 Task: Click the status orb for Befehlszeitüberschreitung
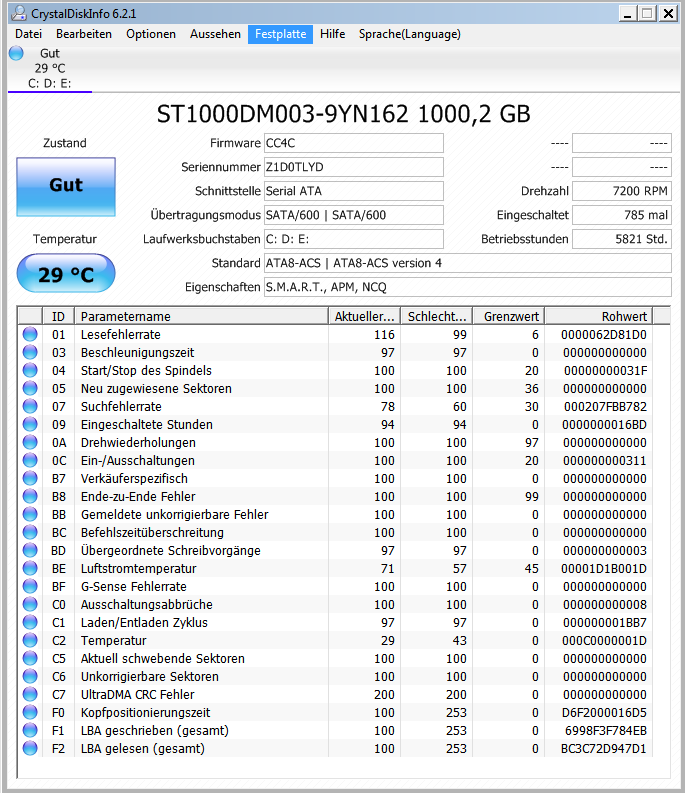(30, 533)
